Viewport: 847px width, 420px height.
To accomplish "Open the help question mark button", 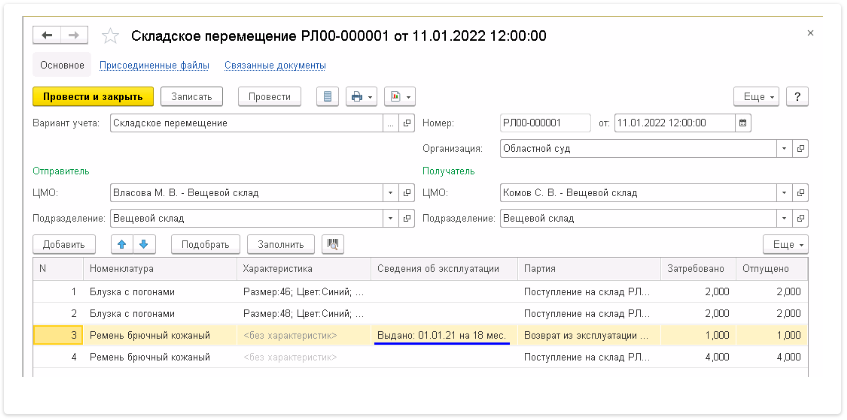I will point(797,97).
